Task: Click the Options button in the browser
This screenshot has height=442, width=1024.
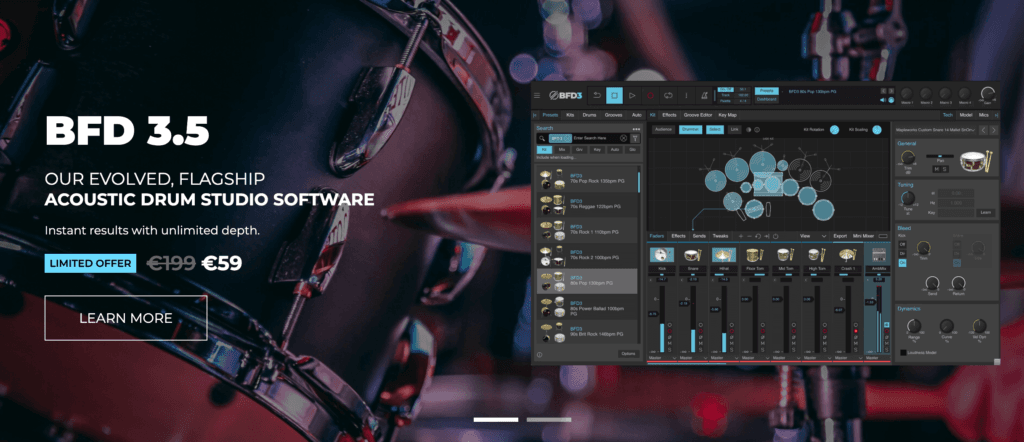Action: [x=627, y=354]
